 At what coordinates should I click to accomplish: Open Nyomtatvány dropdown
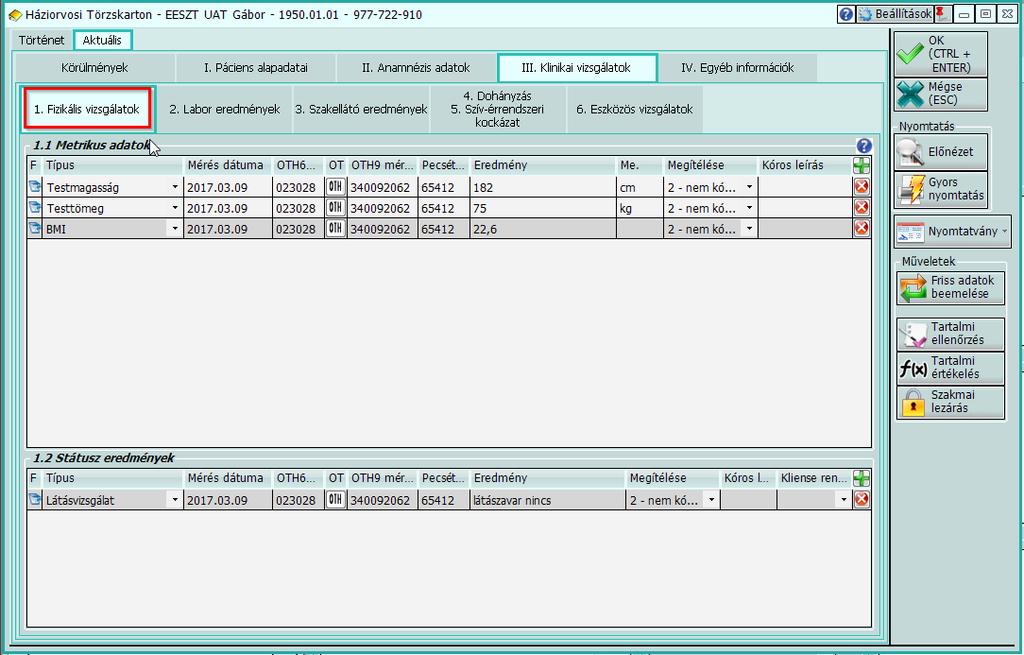952,231
